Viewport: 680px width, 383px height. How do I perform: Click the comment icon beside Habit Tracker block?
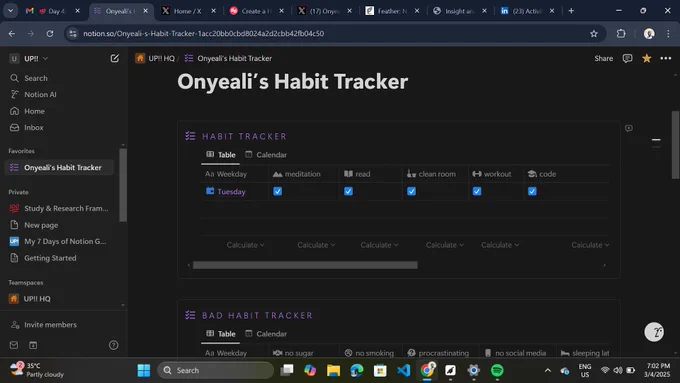pyautogui.click(x=628, y=128)
